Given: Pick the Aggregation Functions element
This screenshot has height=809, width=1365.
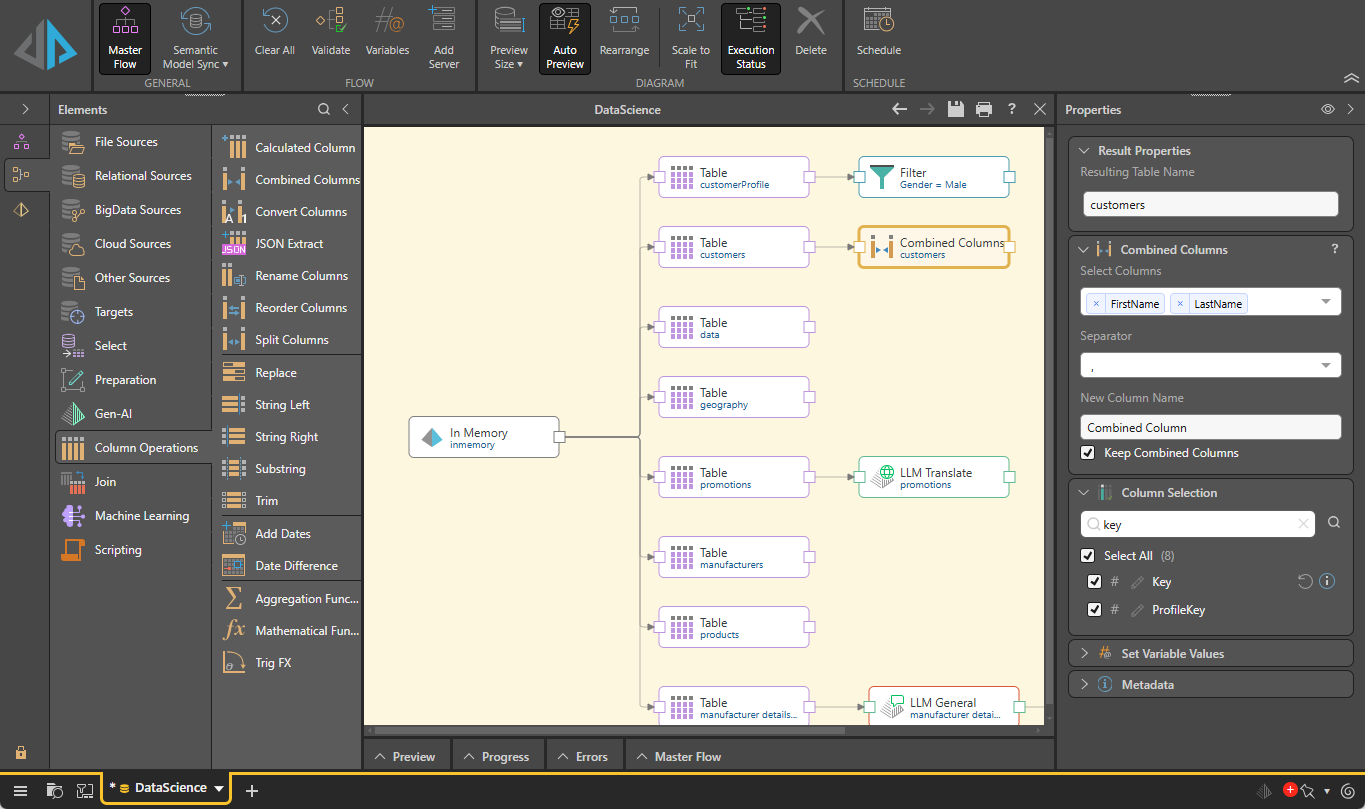Looking at the screenshot, I should tap(289, 599).
